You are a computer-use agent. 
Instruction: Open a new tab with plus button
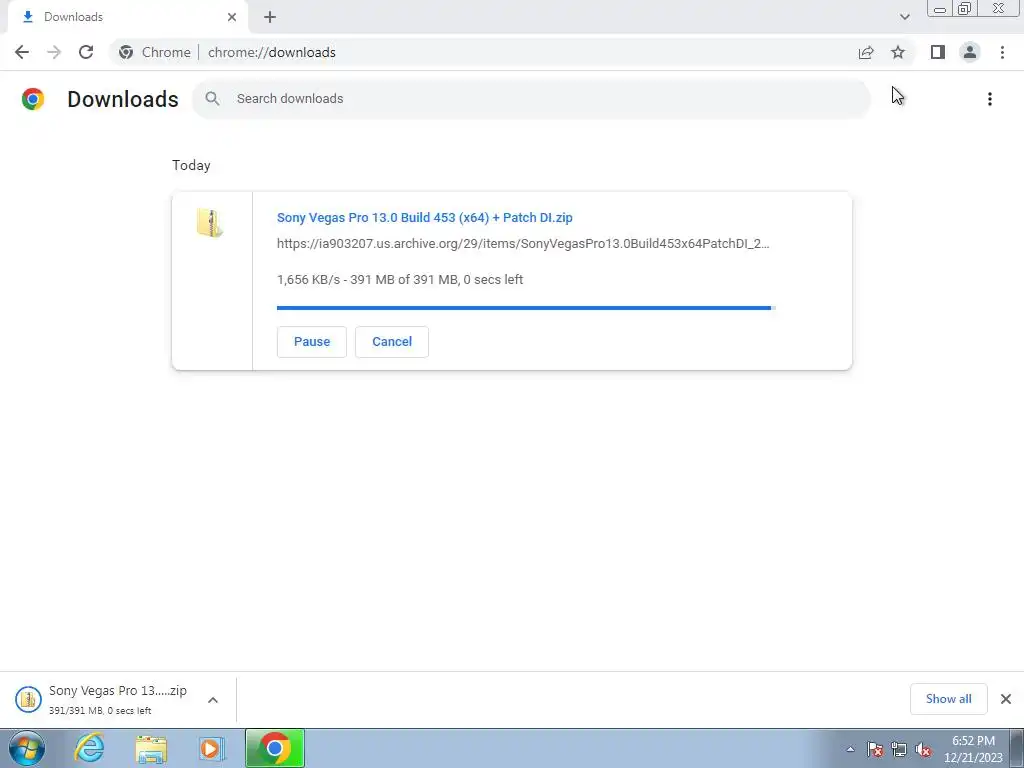[x=270, y=17]
